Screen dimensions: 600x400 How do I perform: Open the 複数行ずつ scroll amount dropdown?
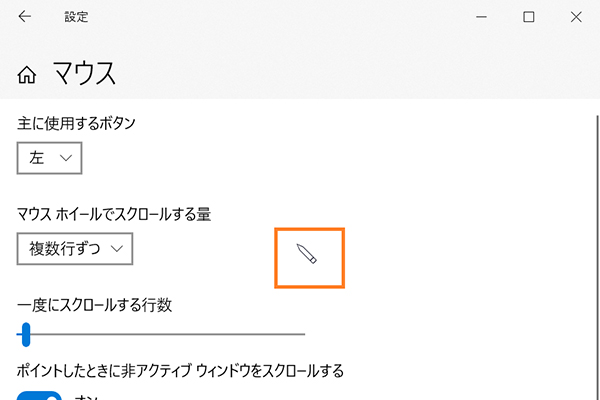click(x=75, y=248)
